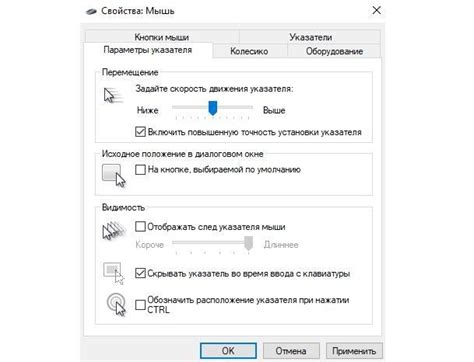
Task: Click the pointer trails icon
Action: click(114, 231)
